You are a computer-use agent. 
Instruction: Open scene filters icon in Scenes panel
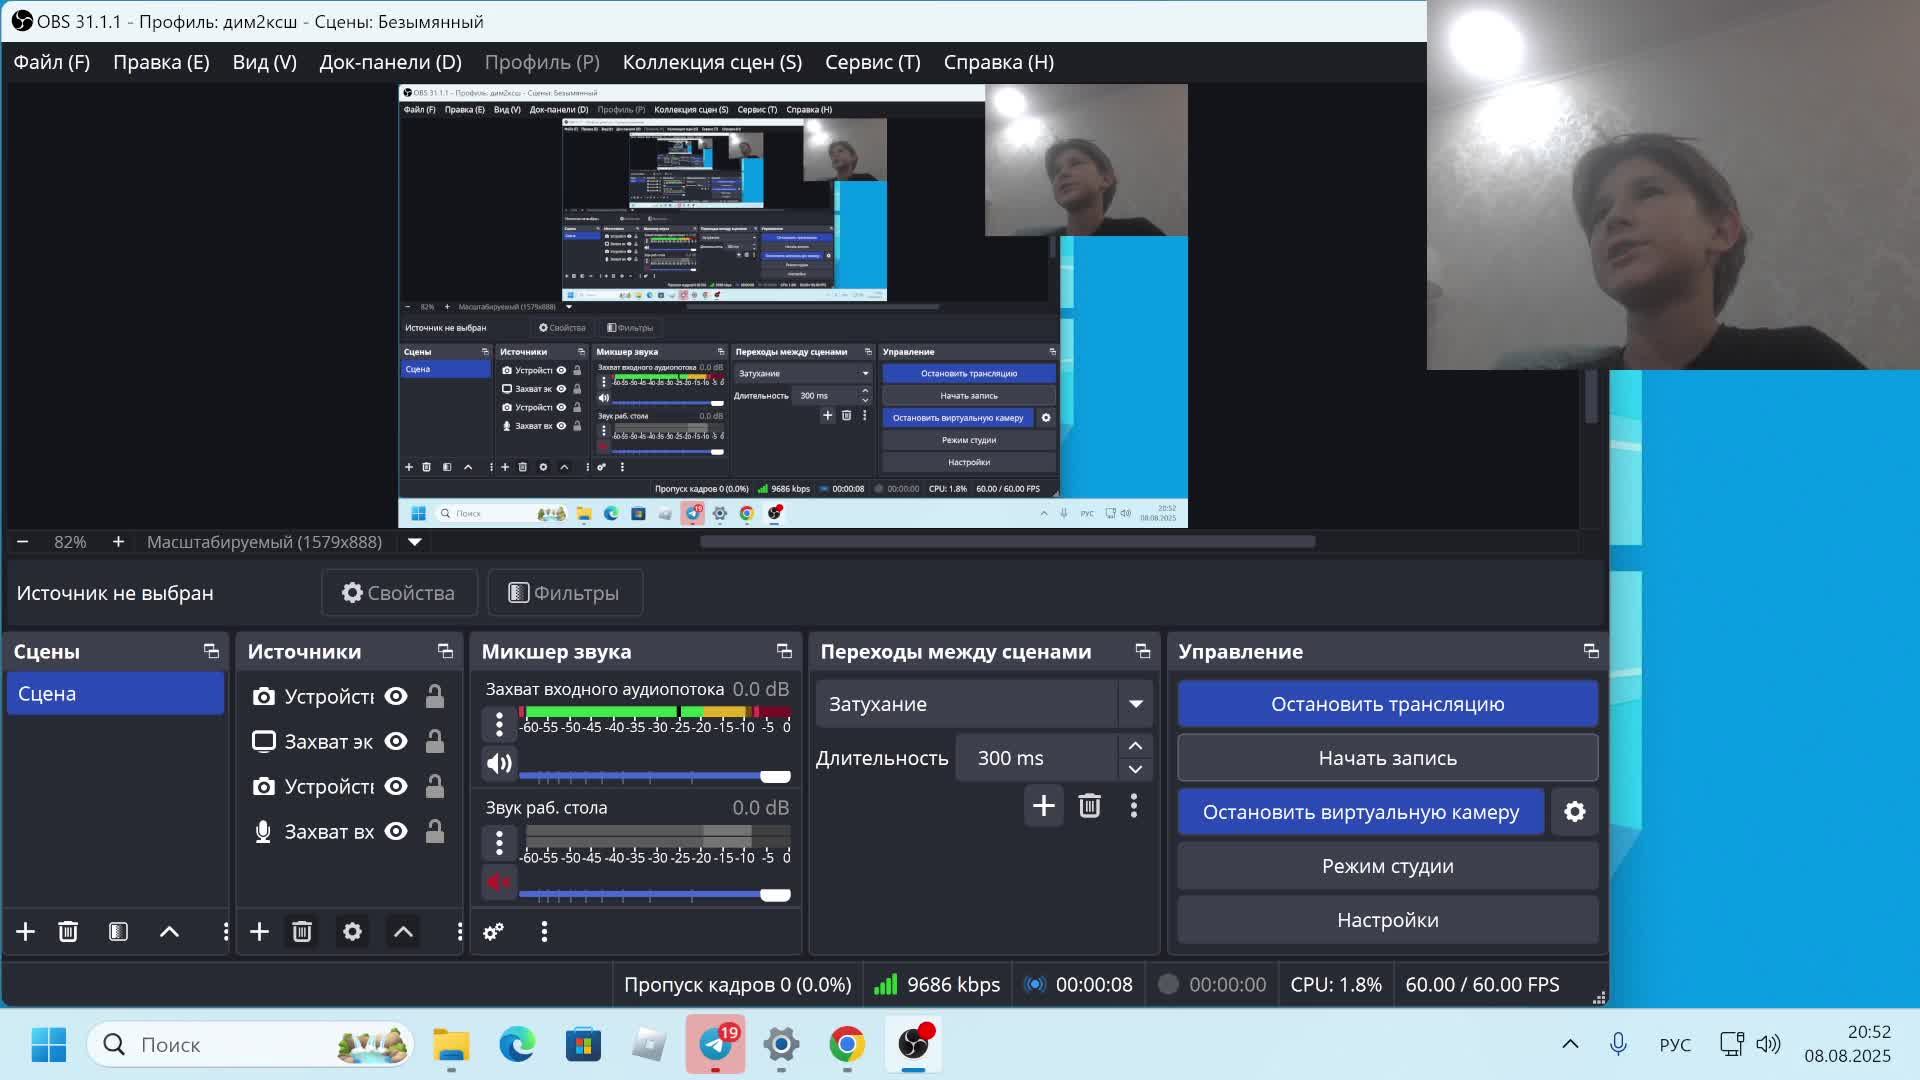coord(118,932)
